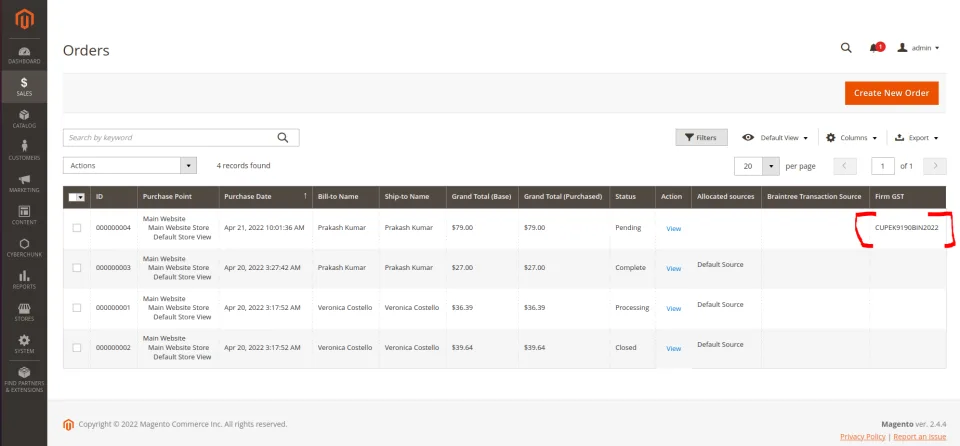Open the Customers sidebar menu
Image resolution: width=960 pixels, height=446 pixels.
point(24,151)
